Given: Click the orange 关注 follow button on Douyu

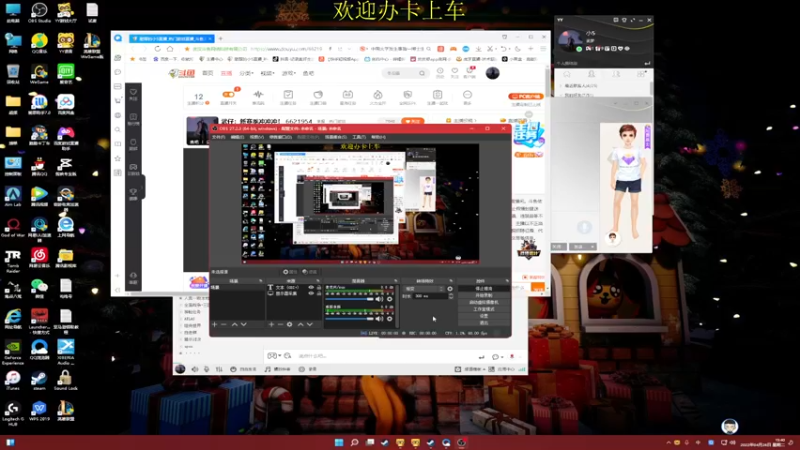Looking at the screenshot, I should coord(412,121).
